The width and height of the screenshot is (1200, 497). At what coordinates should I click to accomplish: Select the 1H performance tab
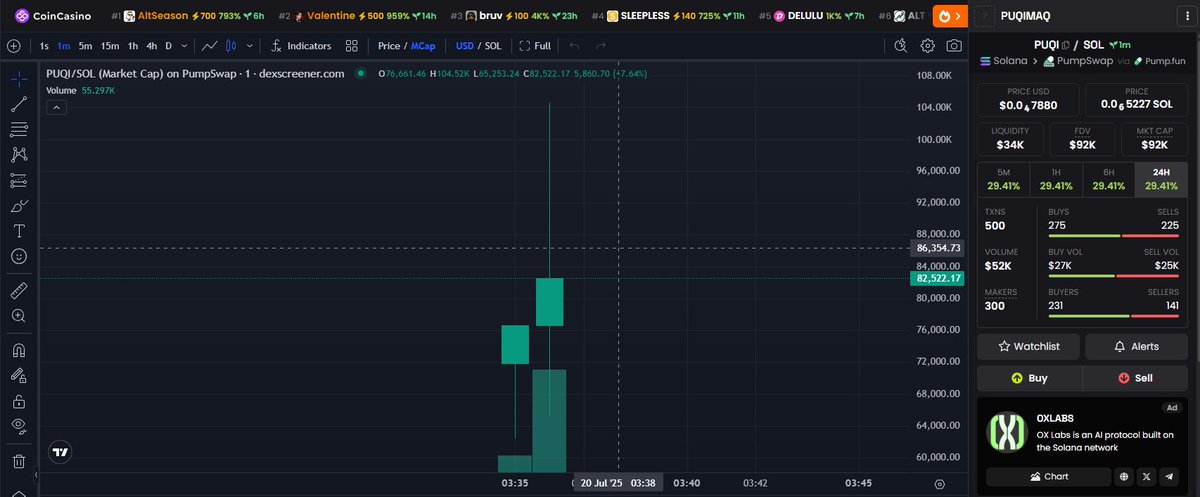pyautogui.click(x=1056, y=179)
